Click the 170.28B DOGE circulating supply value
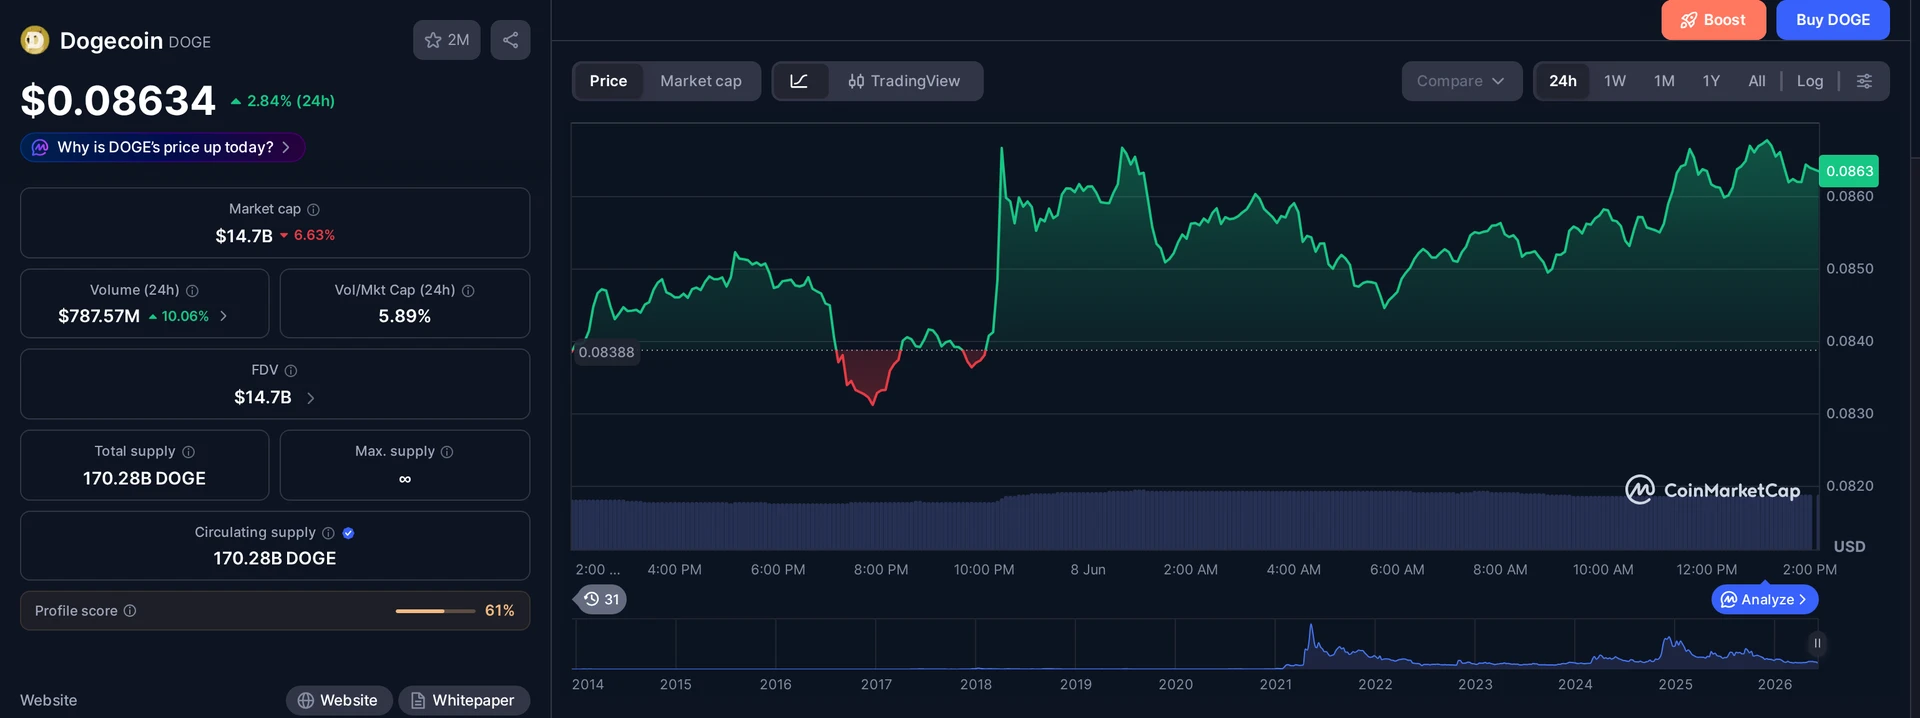This screenshot has width=1920, height=718. point(275,558)
